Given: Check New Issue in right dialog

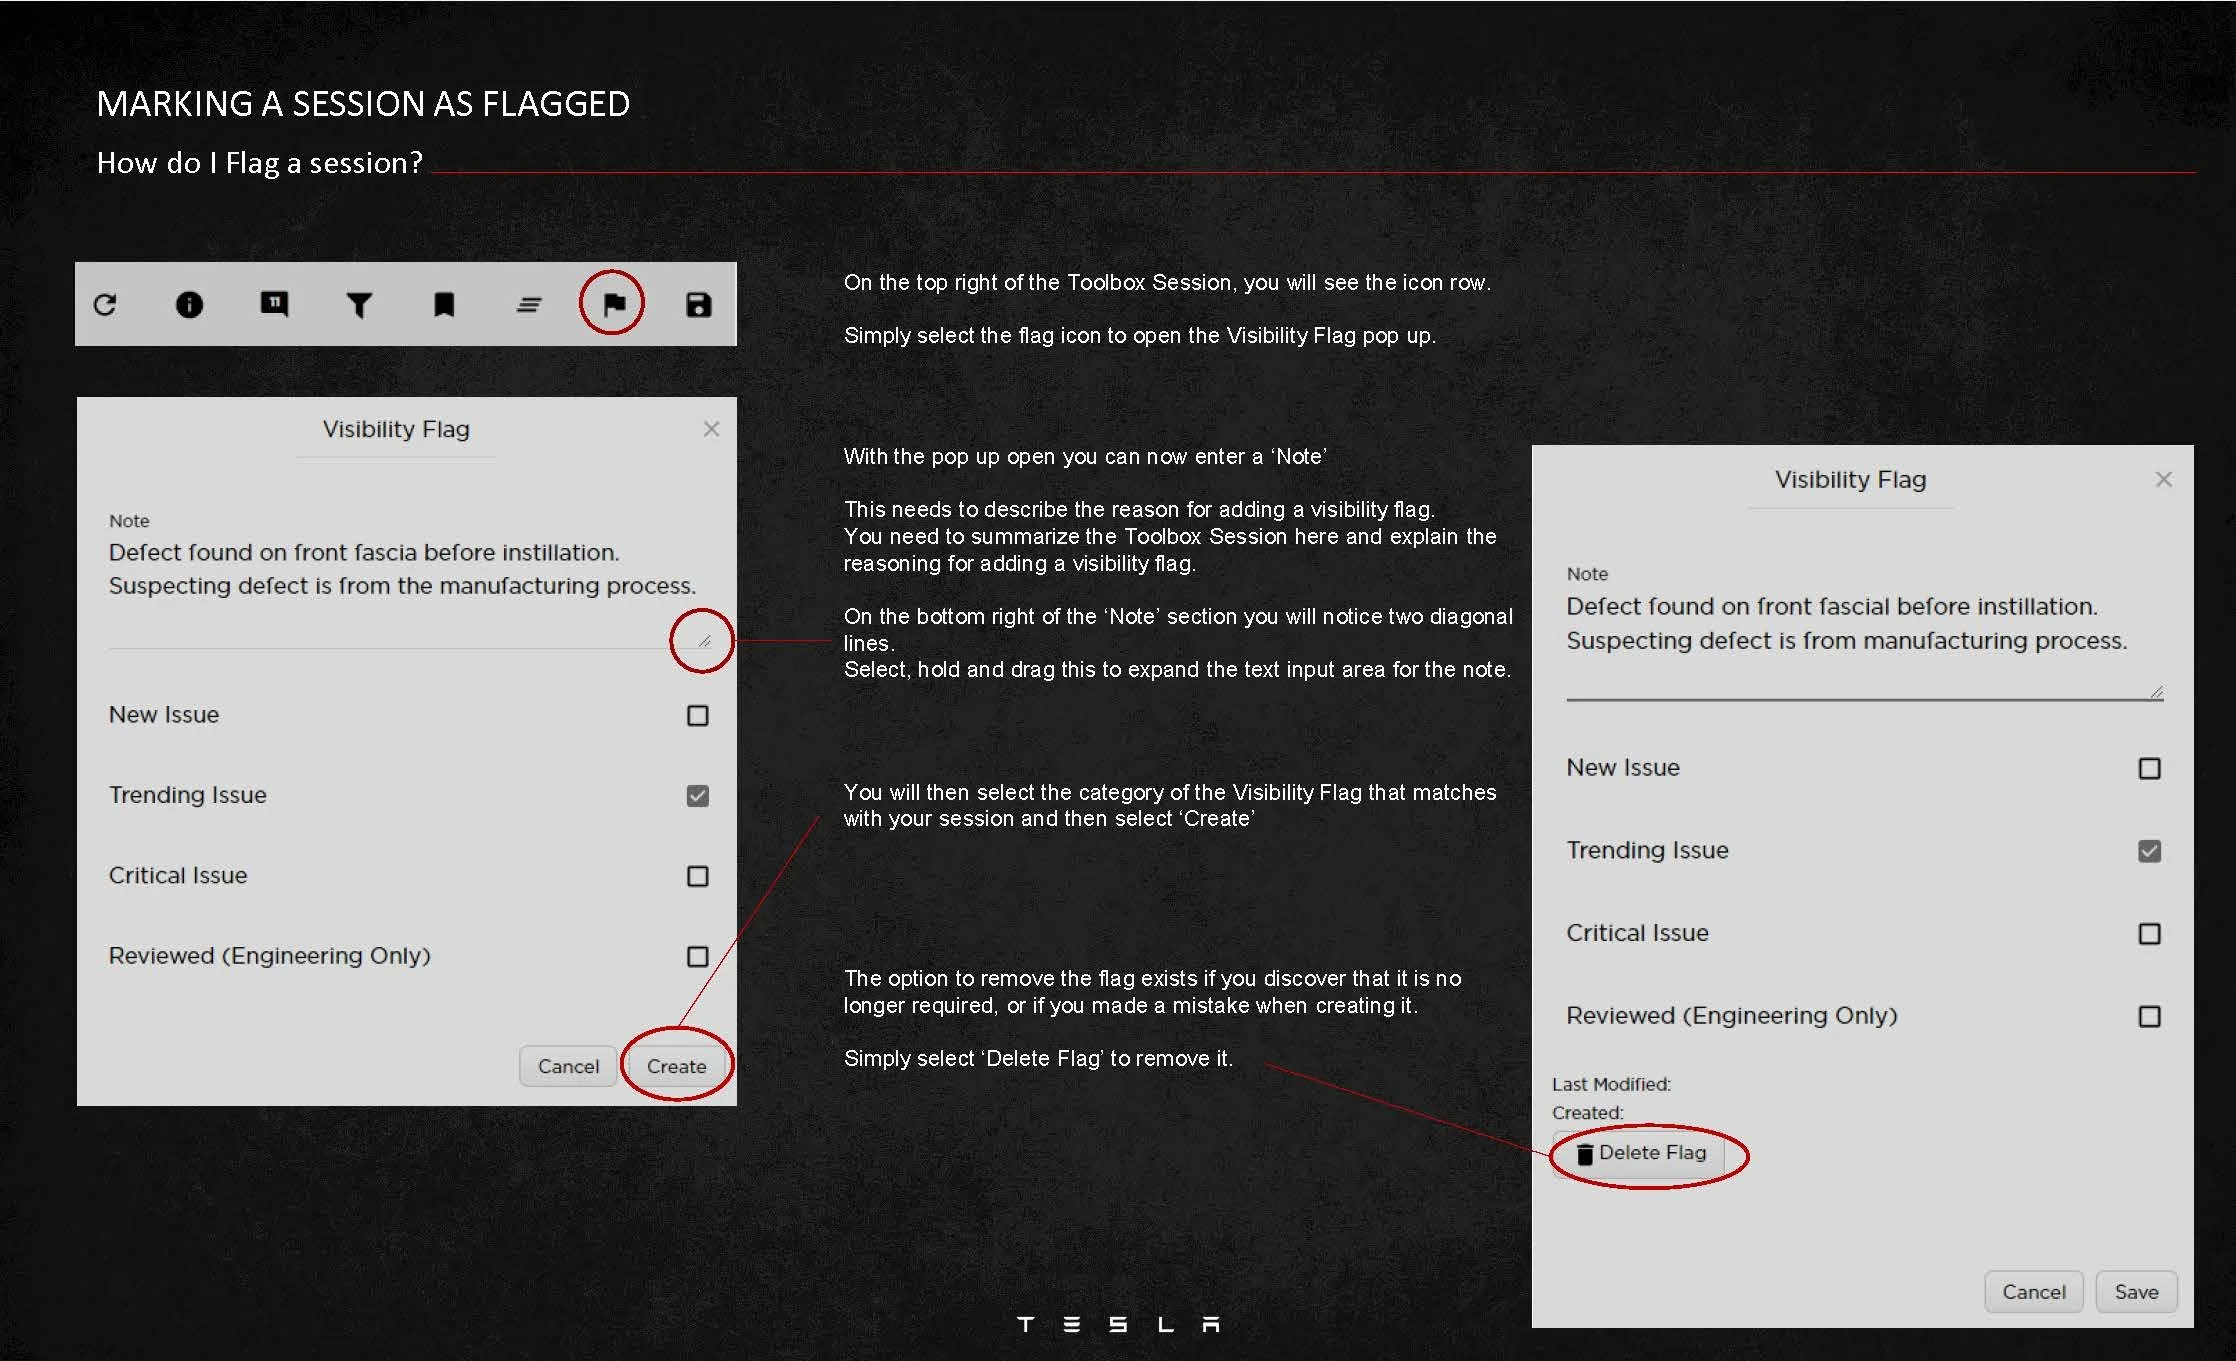Looking at the screenshot, I should [x=2149, y=768].
